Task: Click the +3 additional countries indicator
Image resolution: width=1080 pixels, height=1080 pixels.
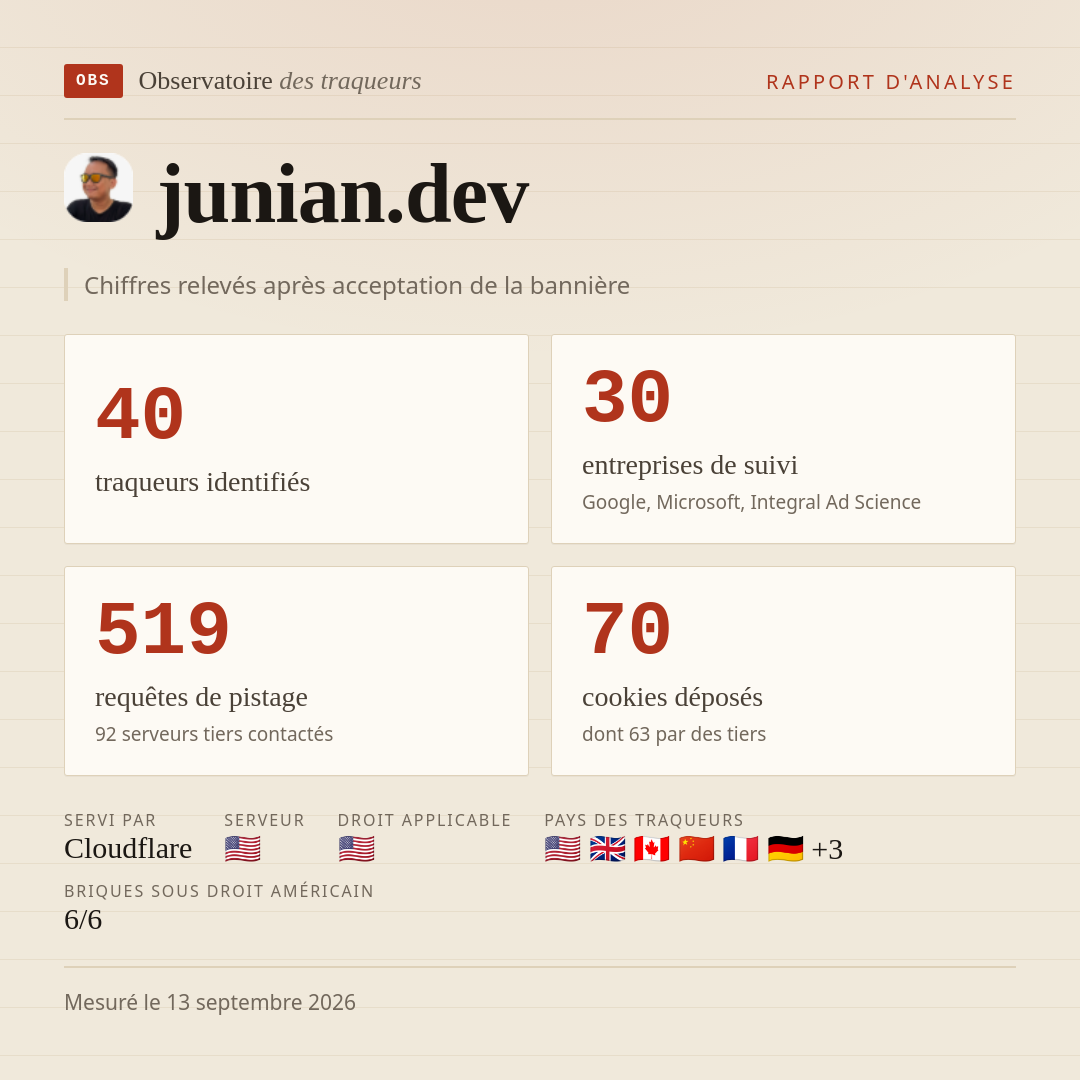Action: pyautogui.click(x=827, y=849)
